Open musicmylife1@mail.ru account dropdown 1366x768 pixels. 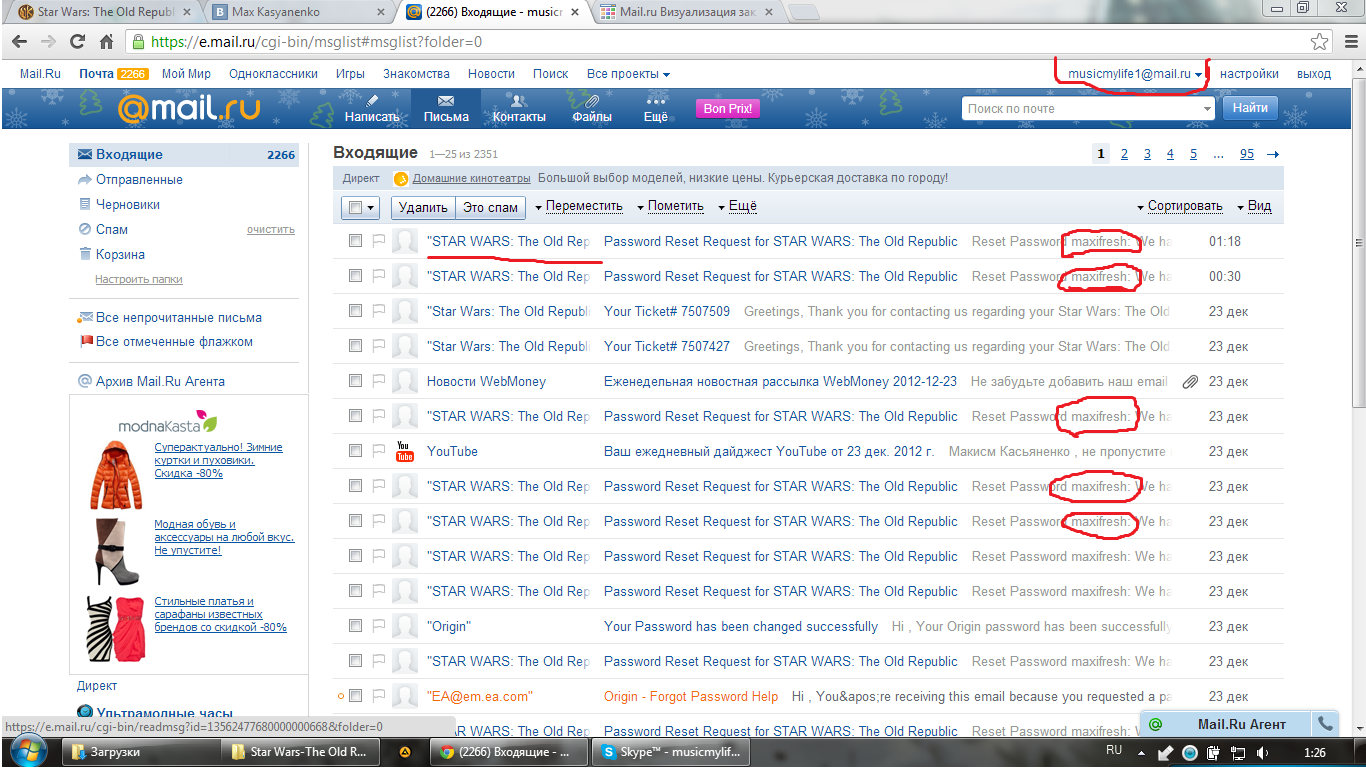[1135, 74]
